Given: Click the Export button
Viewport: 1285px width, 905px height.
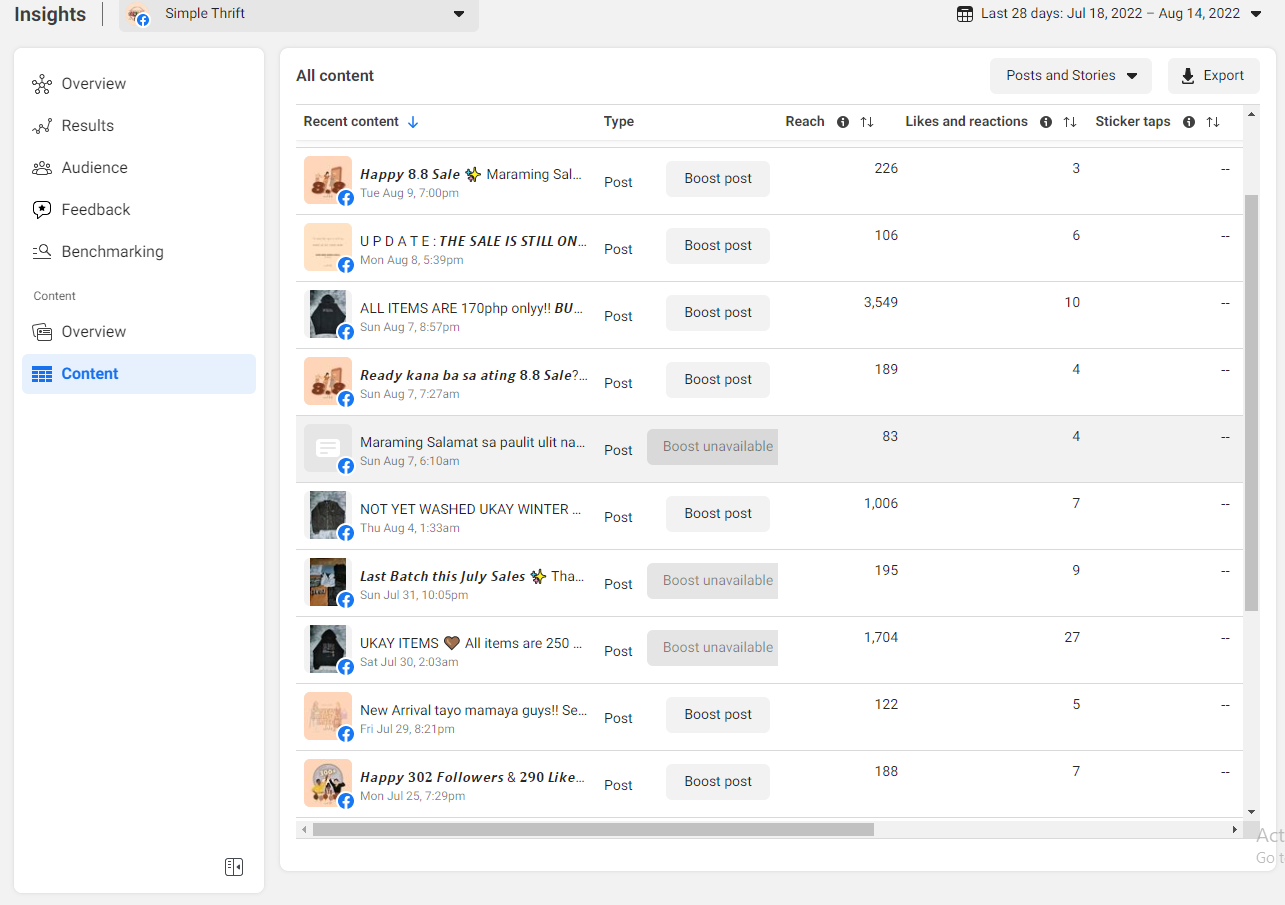Looking at the screenshot, I should [1213, 76].
